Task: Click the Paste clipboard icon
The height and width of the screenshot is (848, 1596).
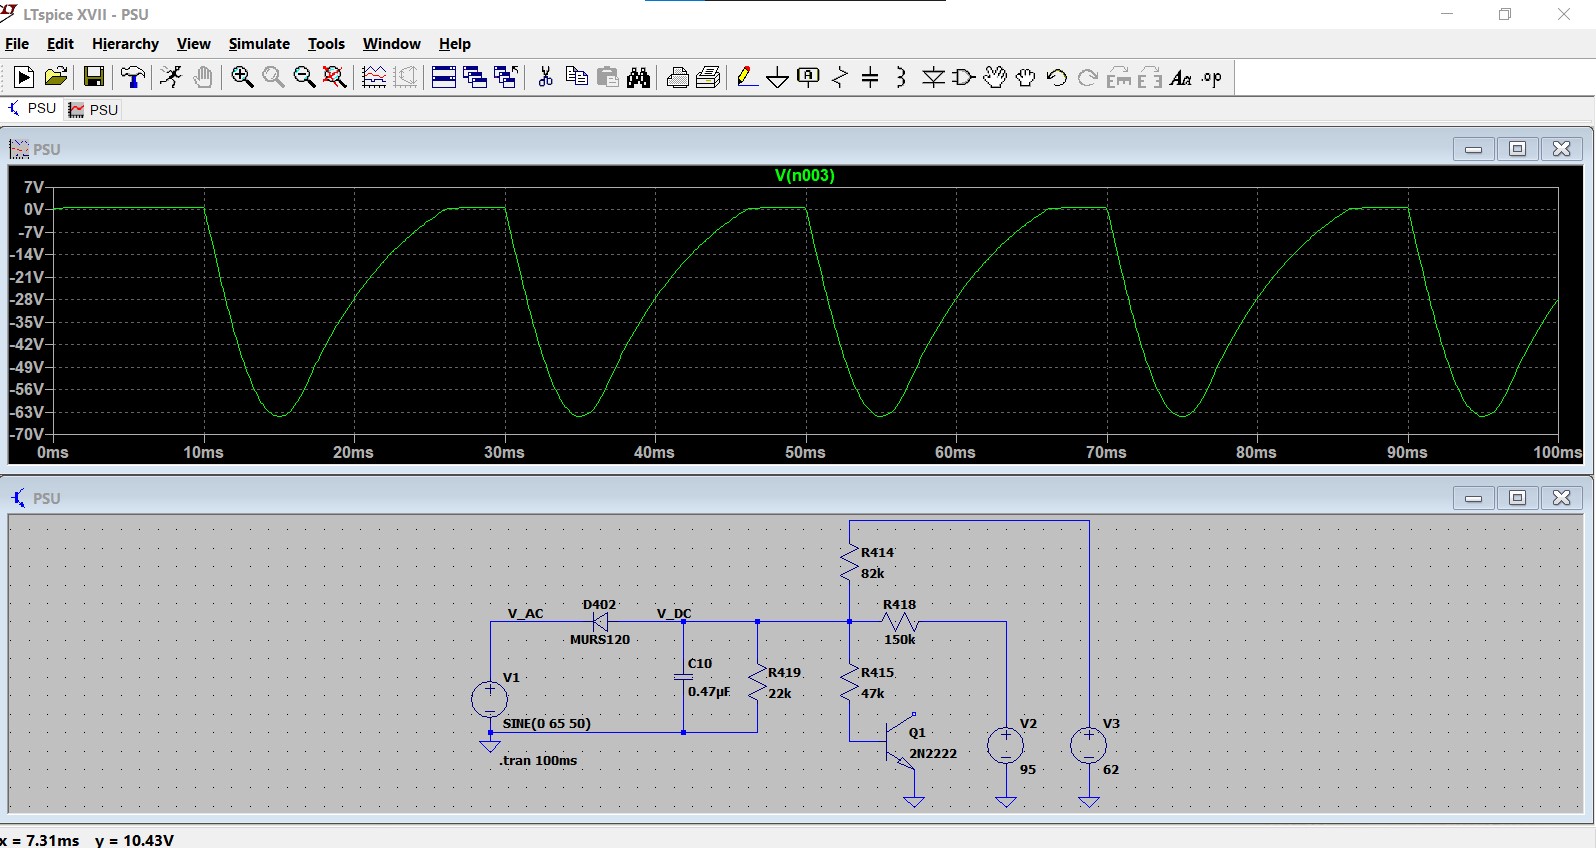Action: (x=607, y=77)
